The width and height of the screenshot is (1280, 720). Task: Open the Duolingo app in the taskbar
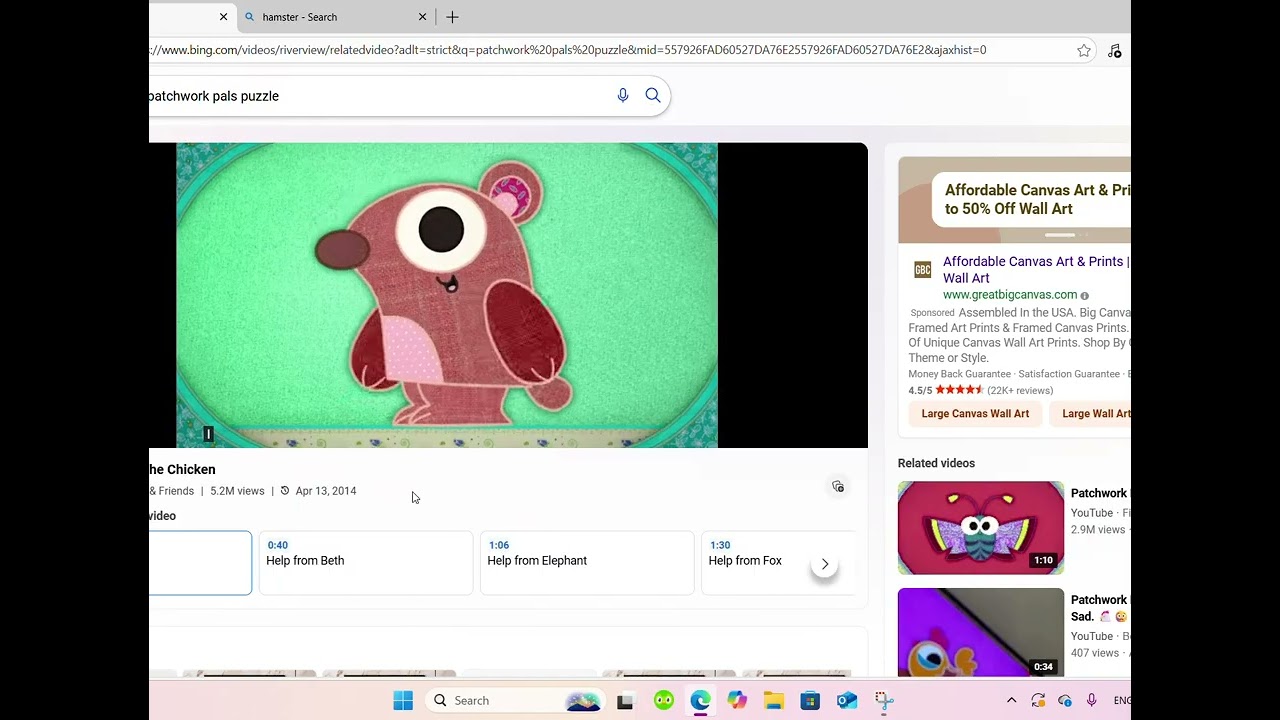point(664,701)
